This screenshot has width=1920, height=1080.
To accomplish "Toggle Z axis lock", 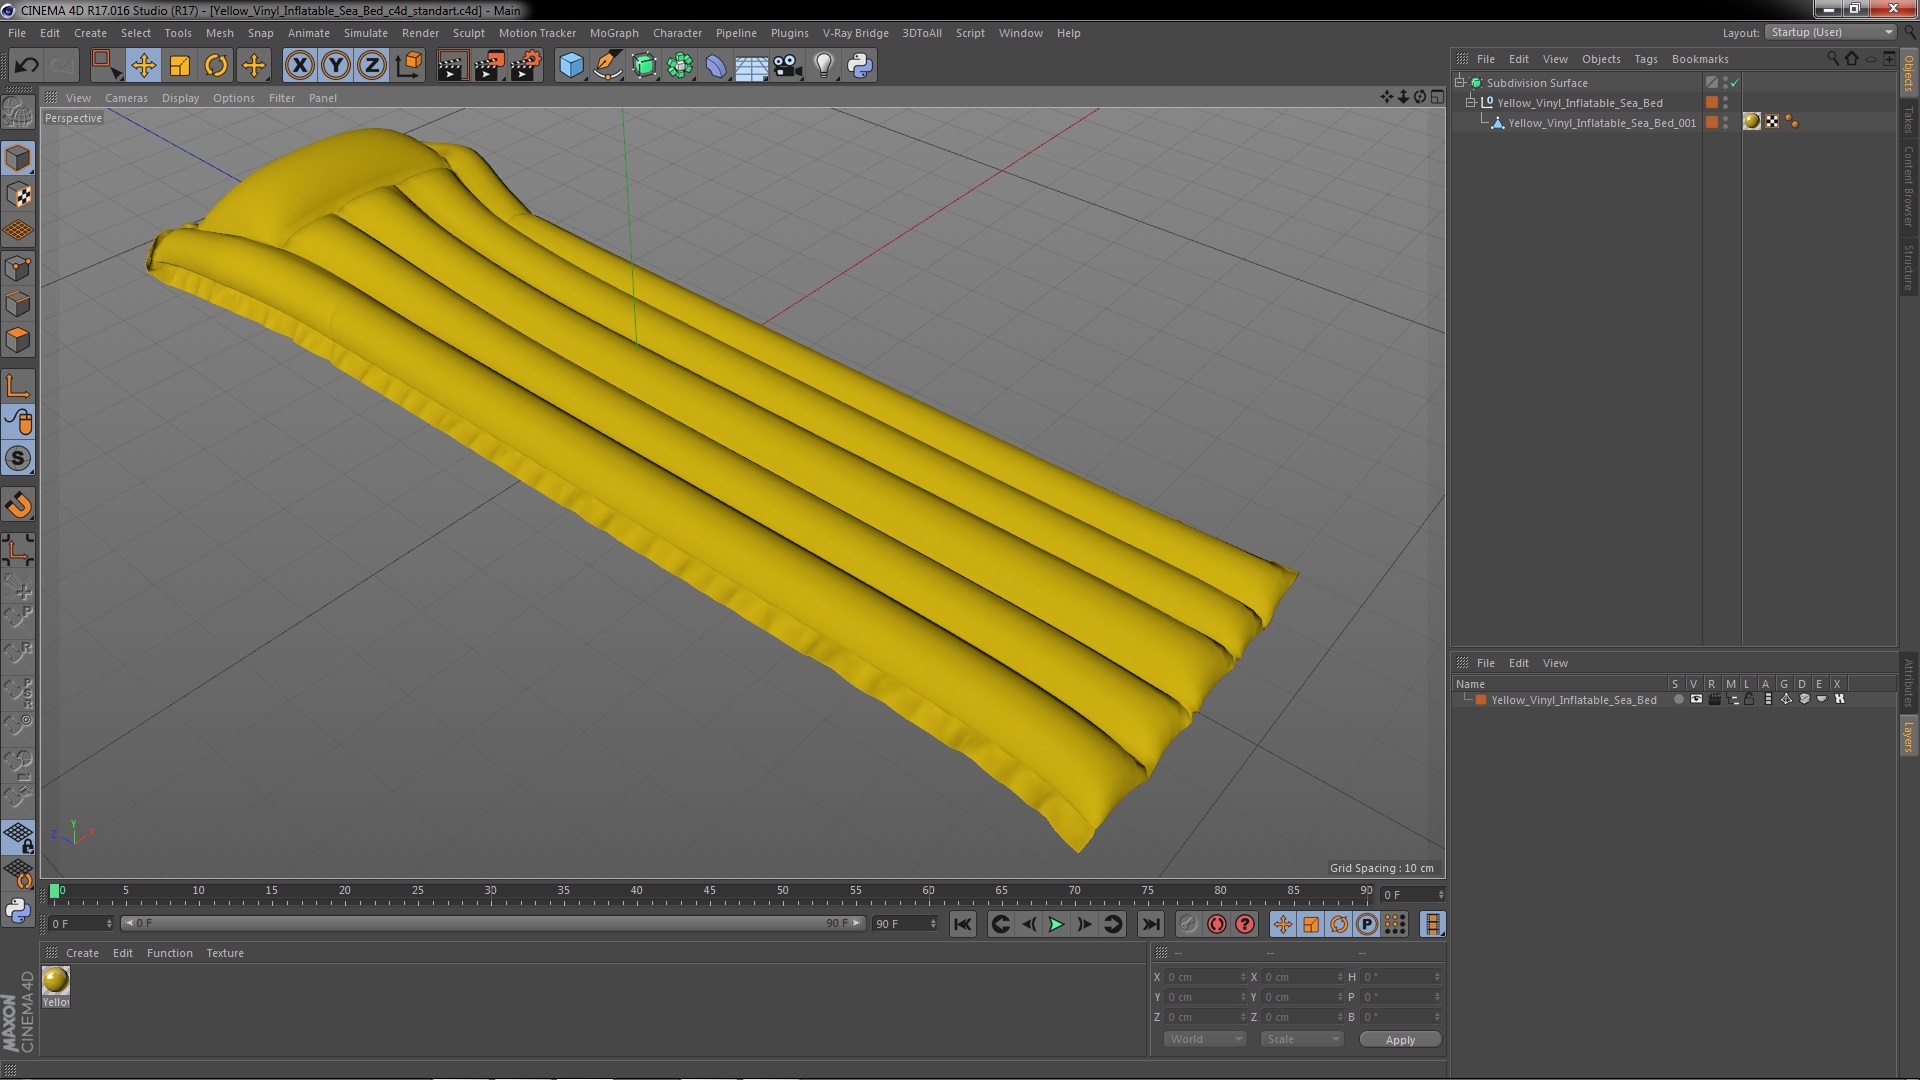I will click(x=372, y=66).
